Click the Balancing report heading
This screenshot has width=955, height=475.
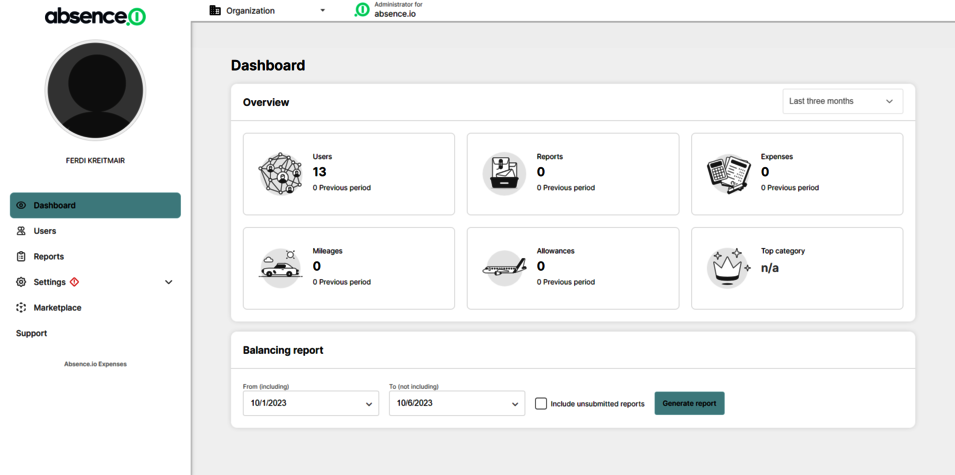(283, 350)
